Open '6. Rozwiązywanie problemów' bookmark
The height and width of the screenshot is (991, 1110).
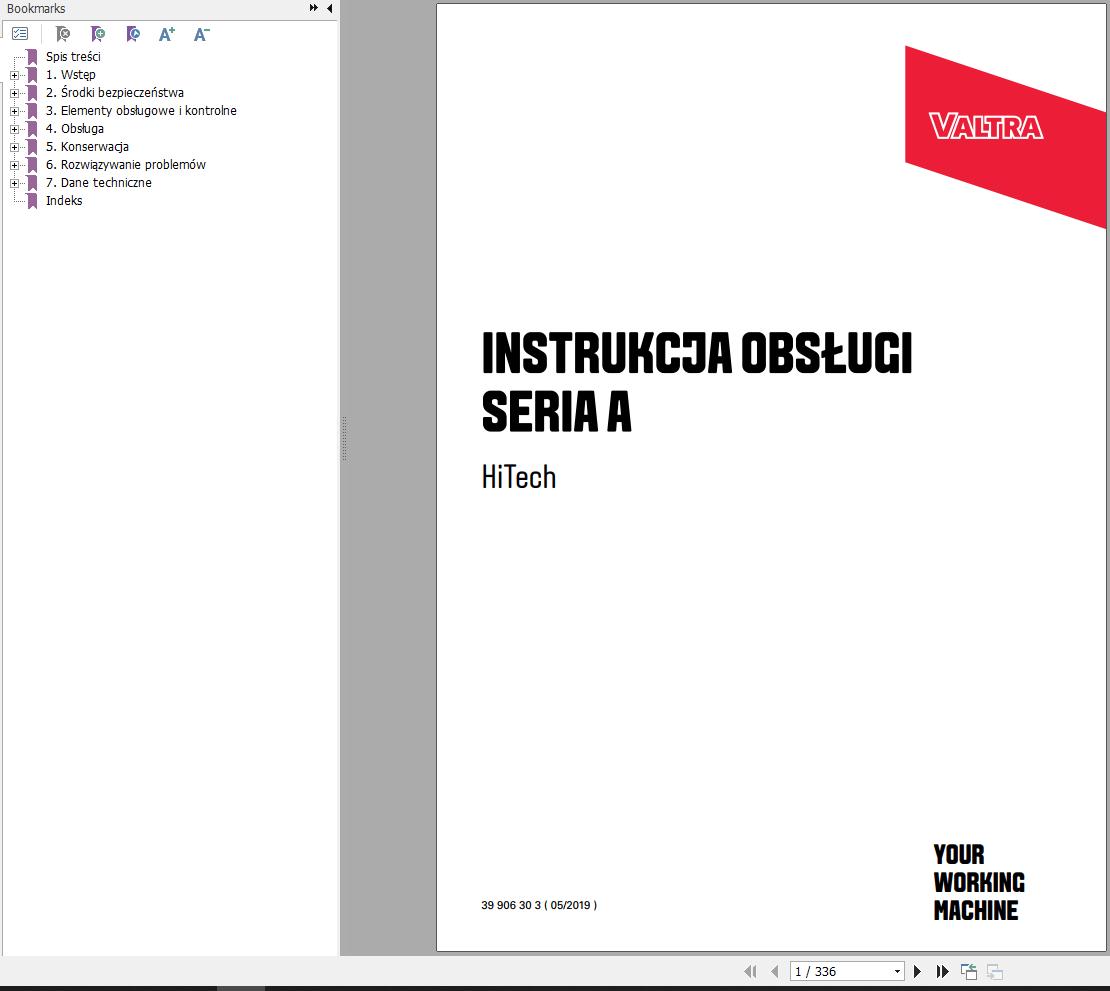click(125, 164)
